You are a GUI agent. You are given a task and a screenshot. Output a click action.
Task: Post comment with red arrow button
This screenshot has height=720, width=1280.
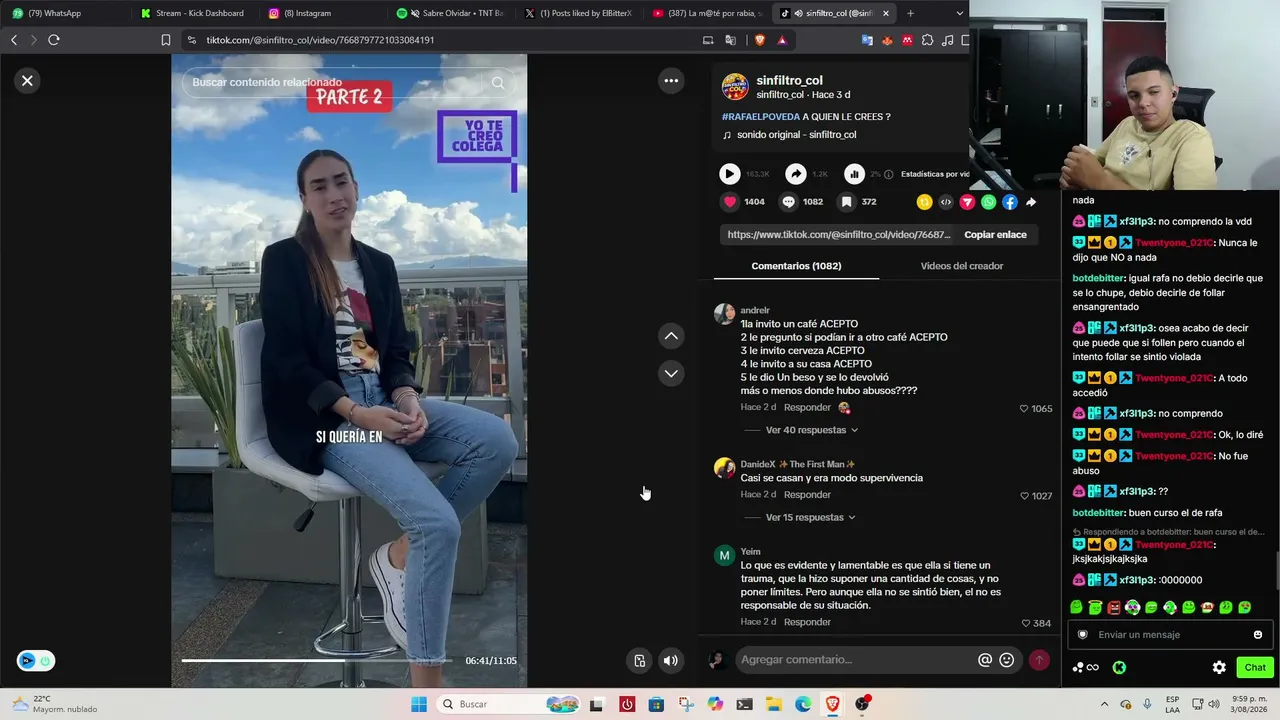[x=1039, y=660]
